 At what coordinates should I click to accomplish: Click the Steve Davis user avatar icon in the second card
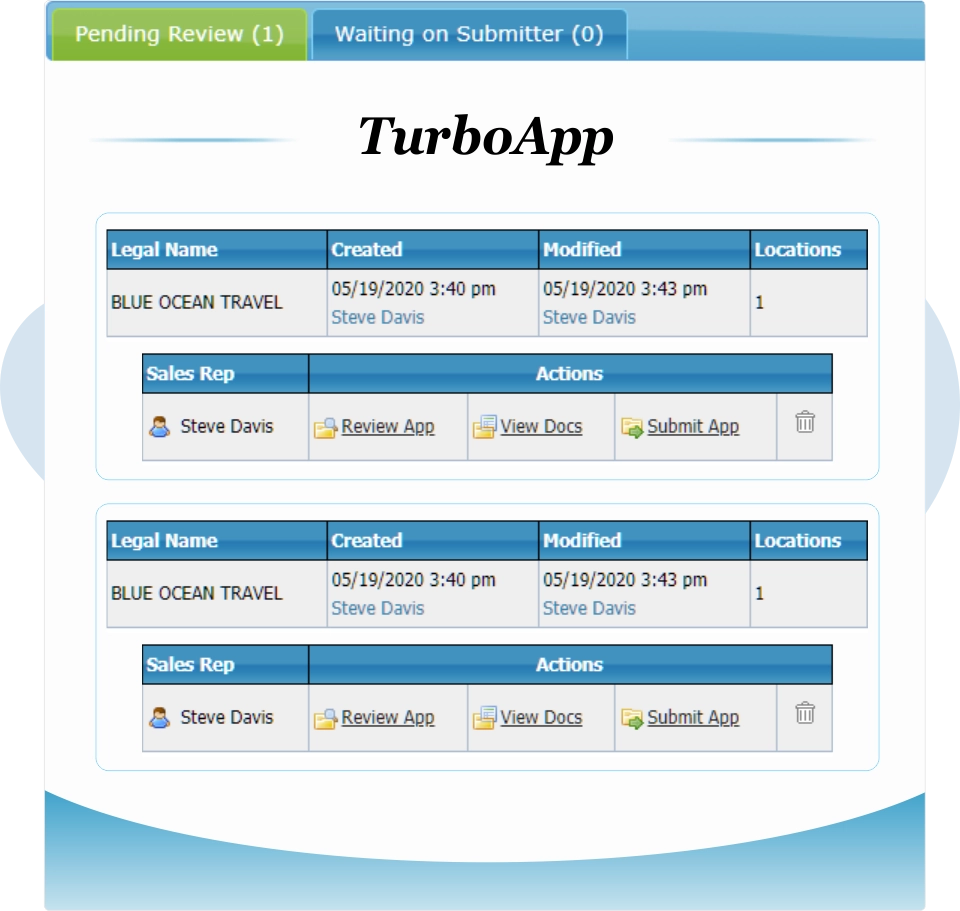point(160,718)
